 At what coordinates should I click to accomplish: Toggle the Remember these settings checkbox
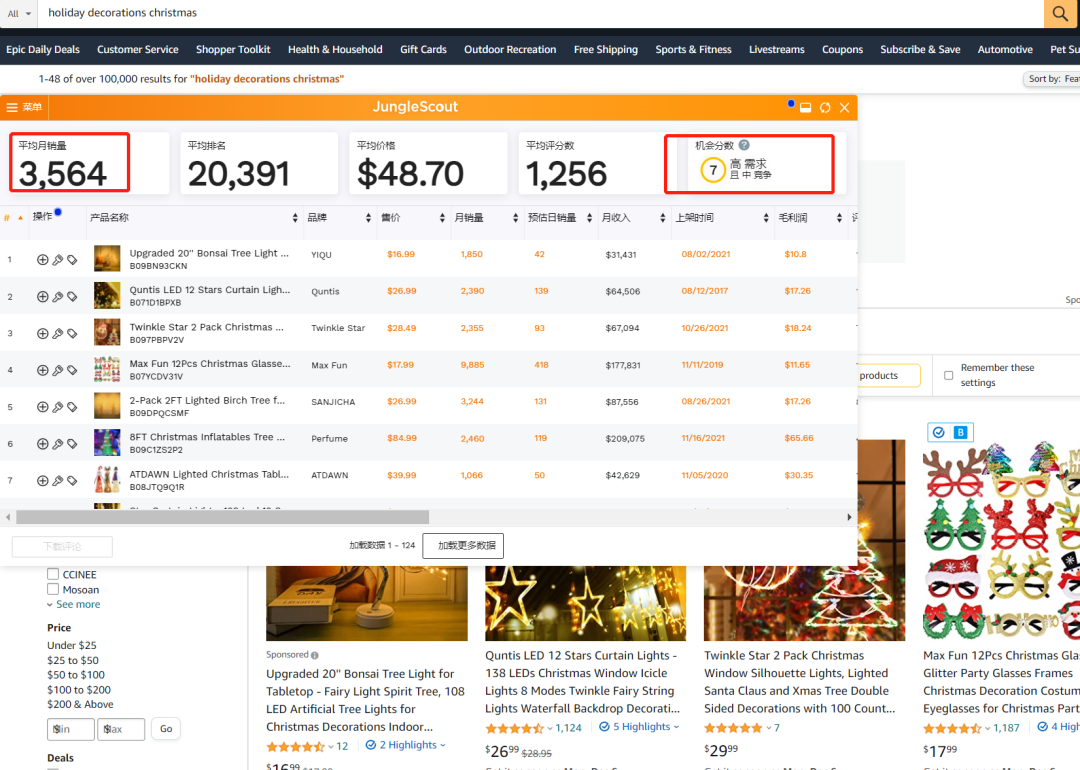pos(948,375)
